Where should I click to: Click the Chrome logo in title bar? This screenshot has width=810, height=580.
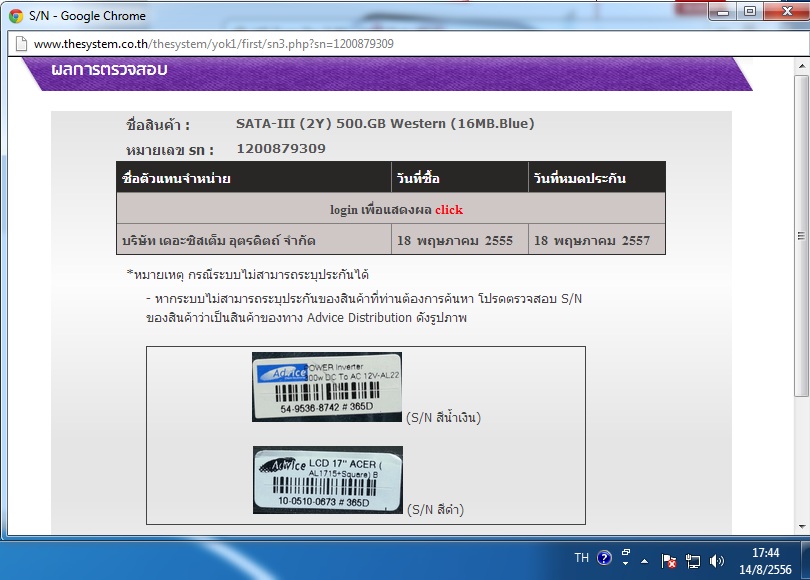tap(16, 16)
